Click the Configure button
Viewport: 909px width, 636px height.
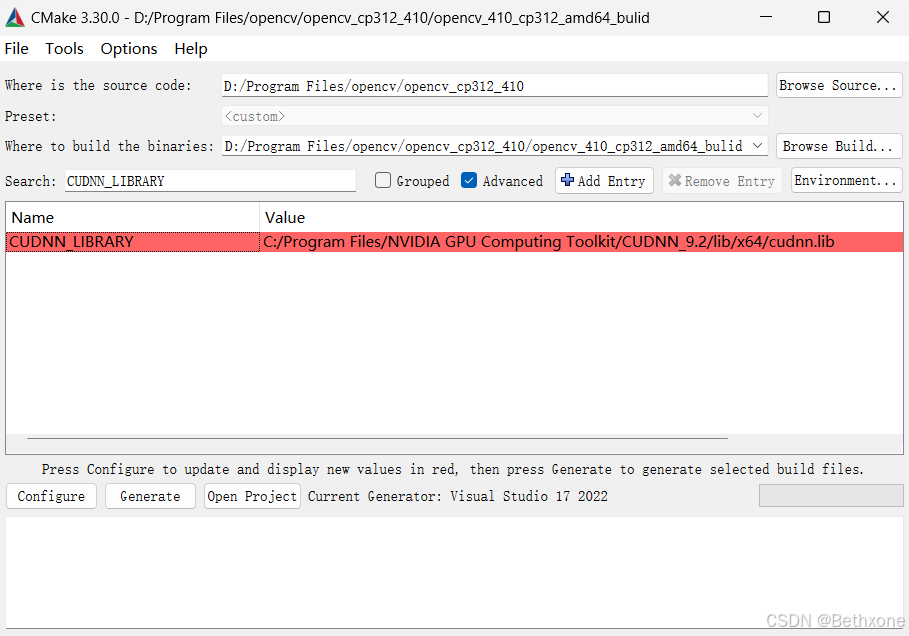coord(51,496)
